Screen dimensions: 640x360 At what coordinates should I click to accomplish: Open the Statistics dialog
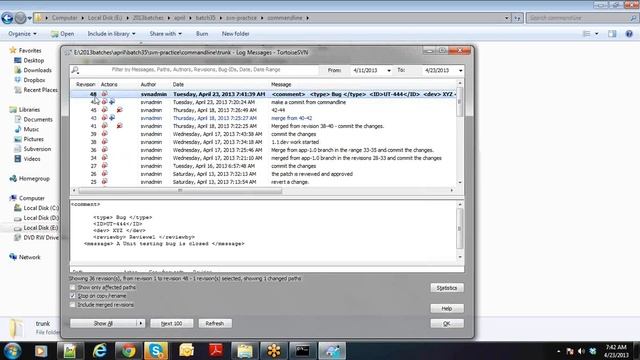tap(447, 288)
